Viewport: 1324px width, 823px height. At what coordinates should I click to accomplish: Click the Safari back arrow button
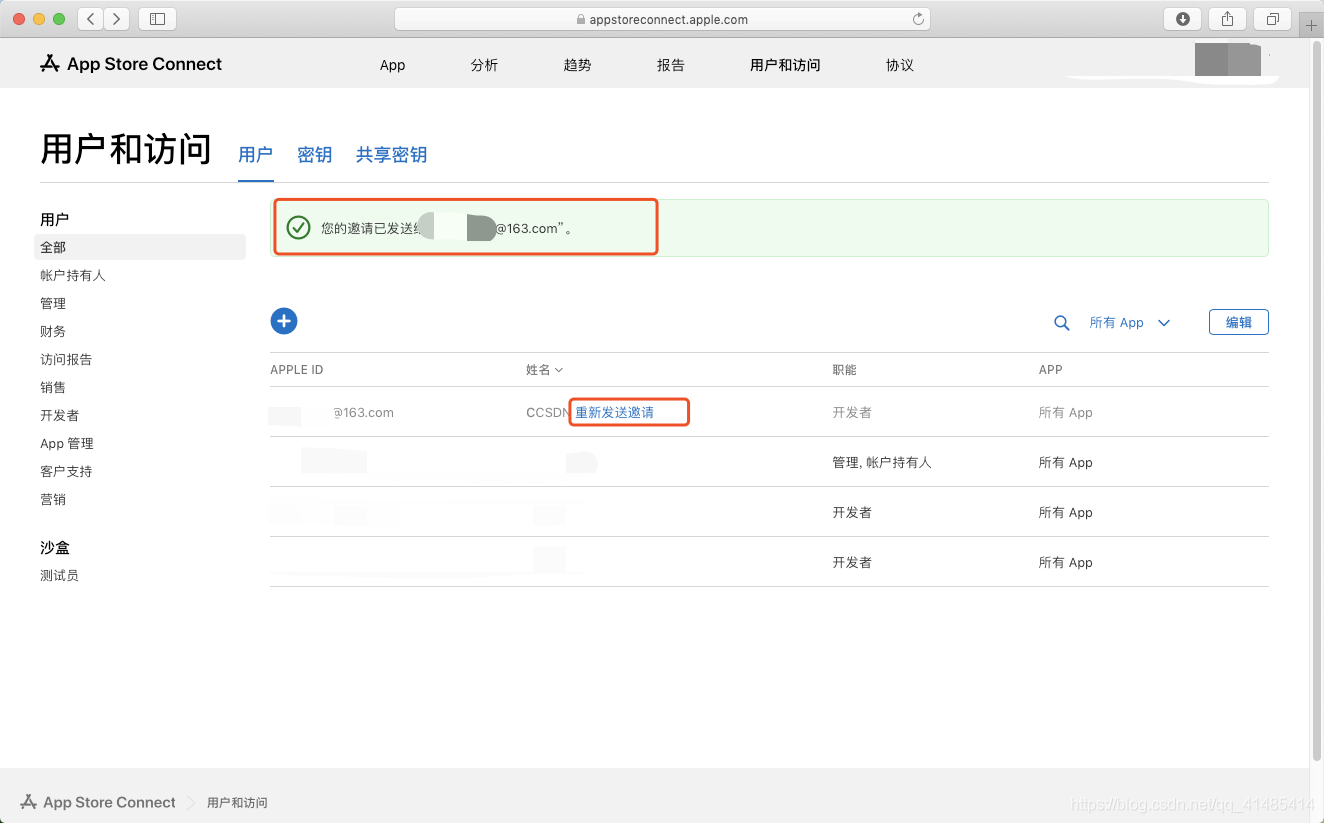click(x=90, y=19)
